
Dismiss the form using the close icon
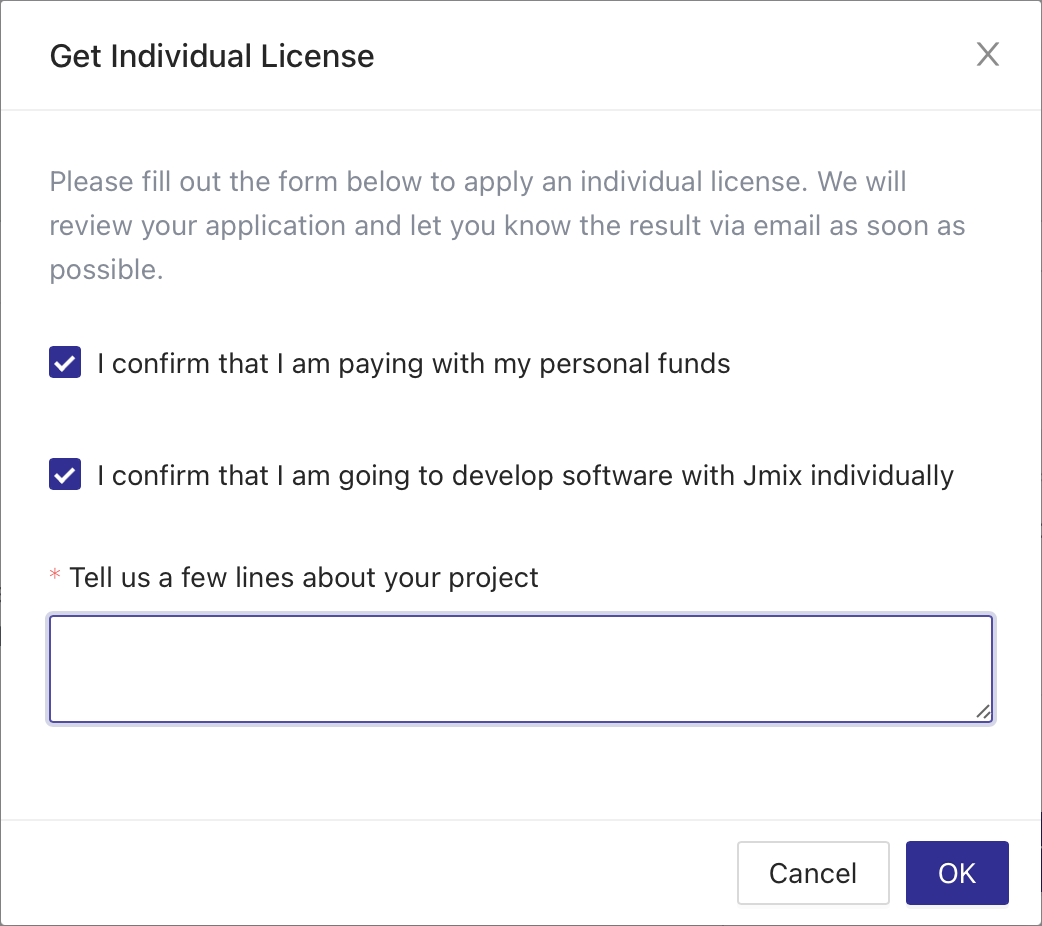[988, 55]
